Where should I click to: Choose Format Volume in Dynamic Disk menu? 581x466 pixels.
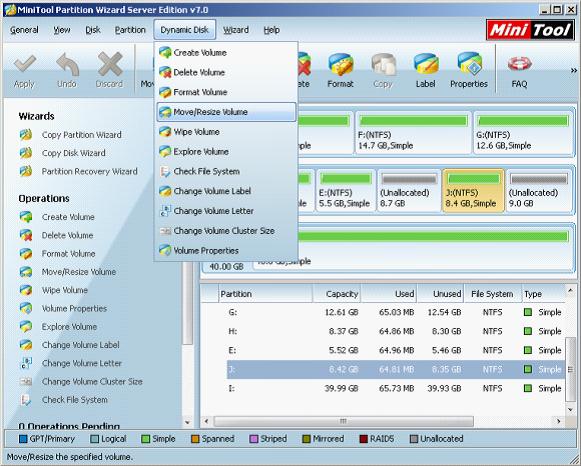(x=226, y=92)
